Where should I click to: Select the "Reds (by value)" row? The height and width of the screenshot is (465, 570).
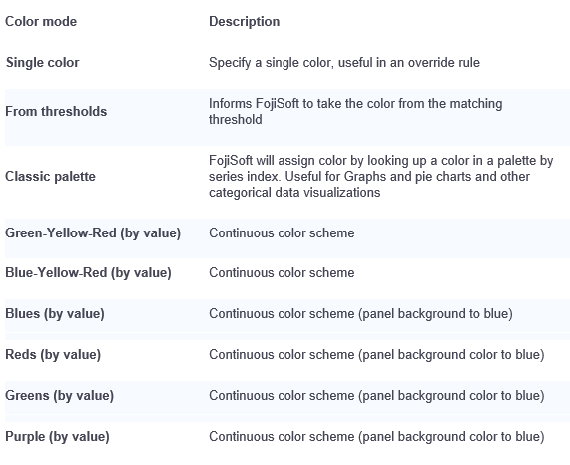pos(288,354)
